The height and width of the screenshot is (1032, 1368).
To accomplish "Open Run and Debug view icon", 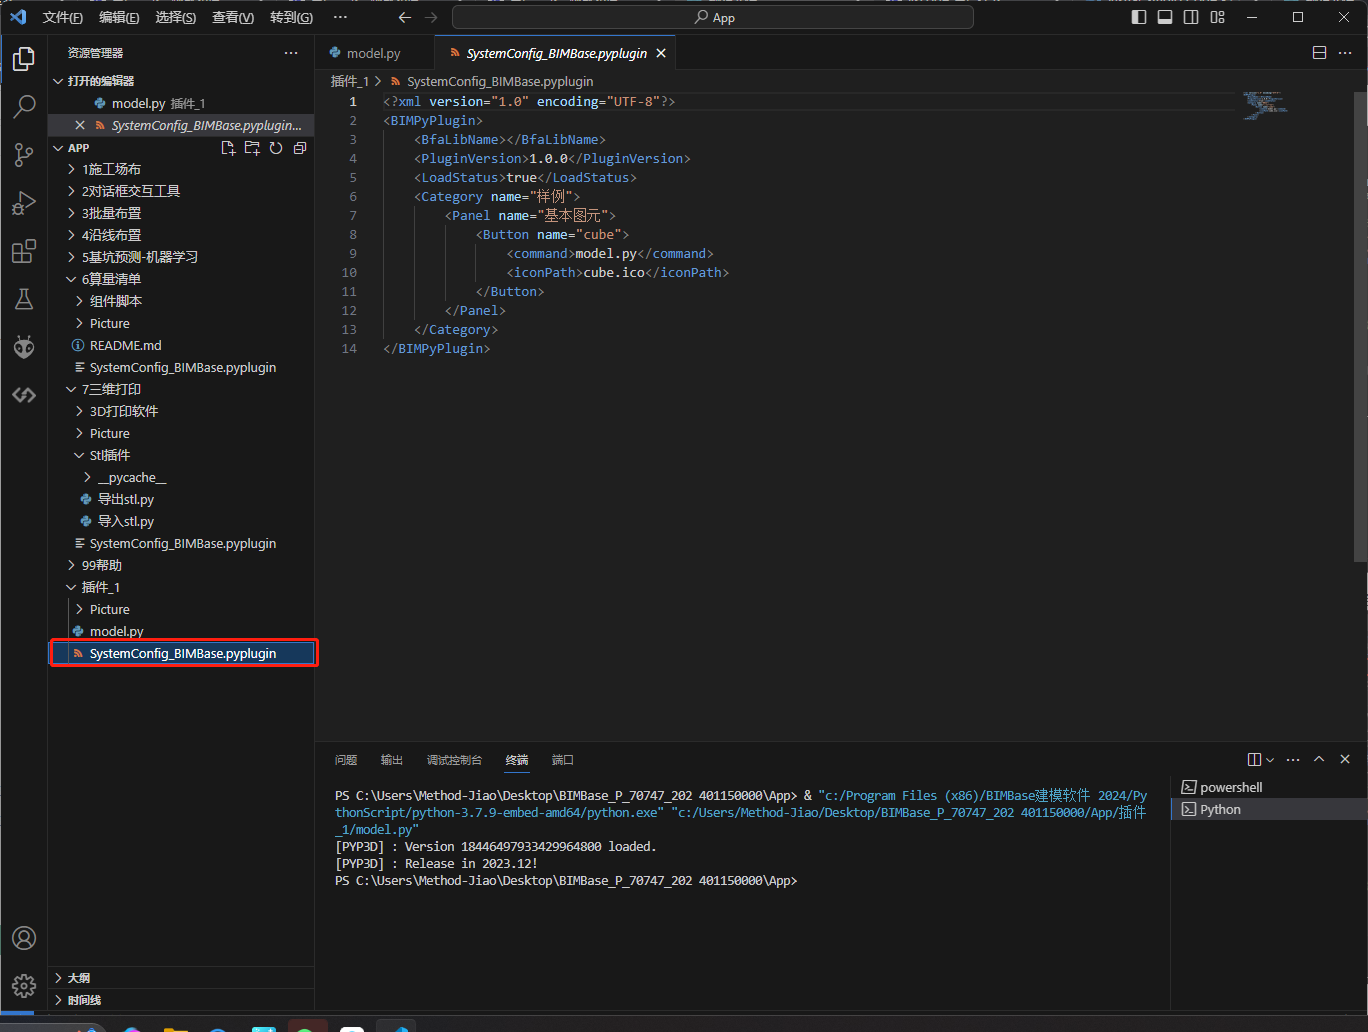I will click(24, 204).
